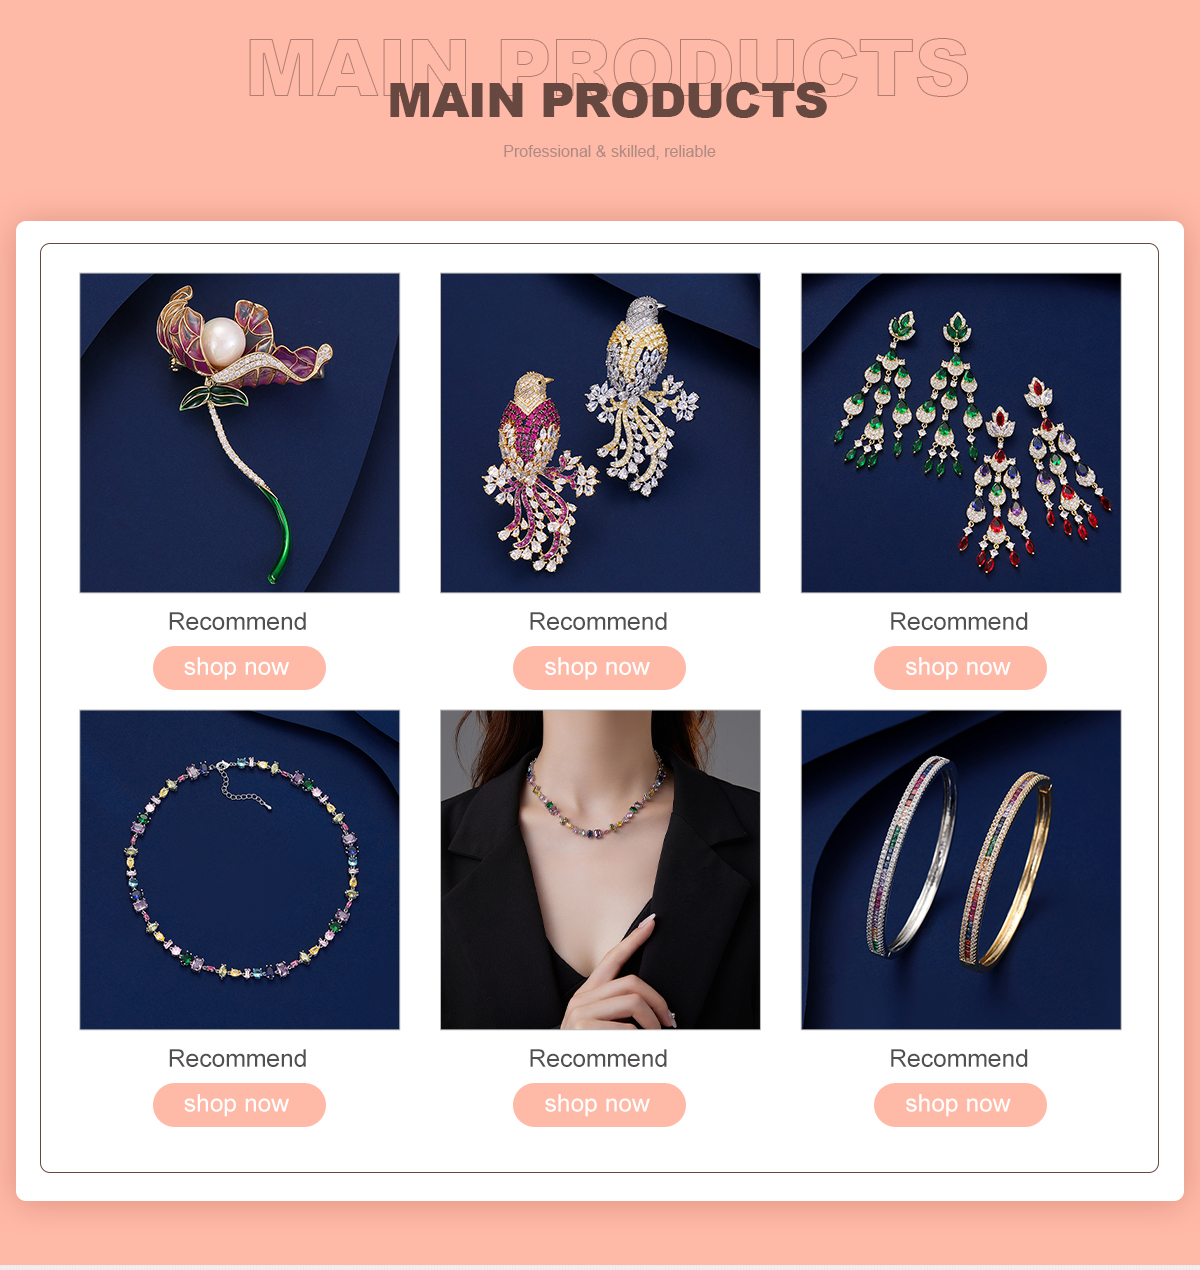This screenshot has width=1200, height=1270.
Task: Open the model wearing necklace image
Action: (600, 870)
